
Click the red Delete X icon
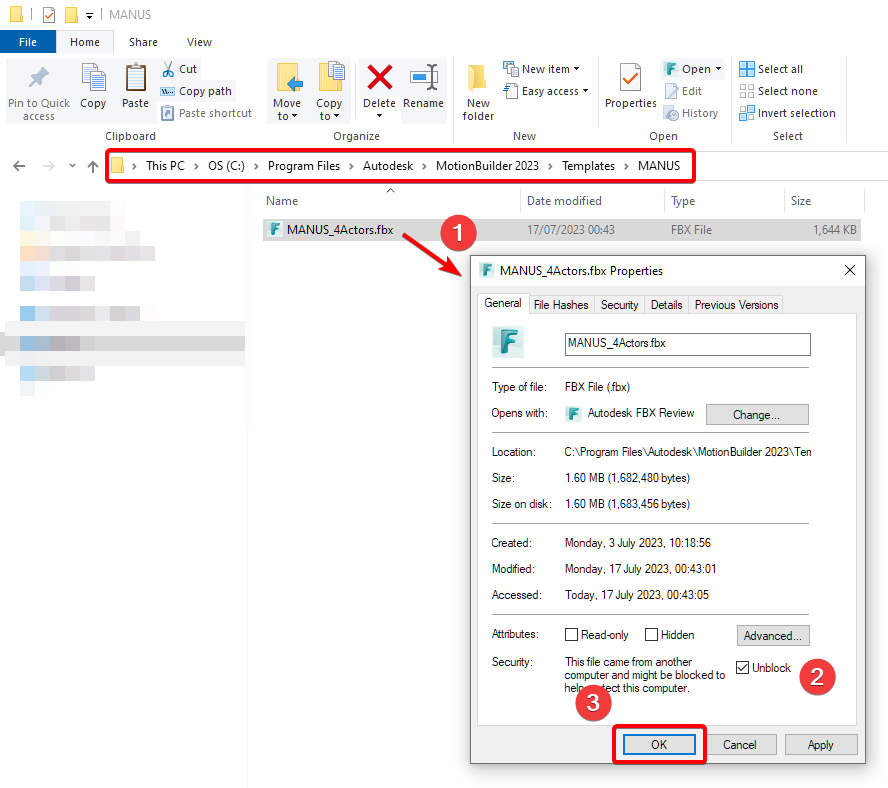coord(379,78)
